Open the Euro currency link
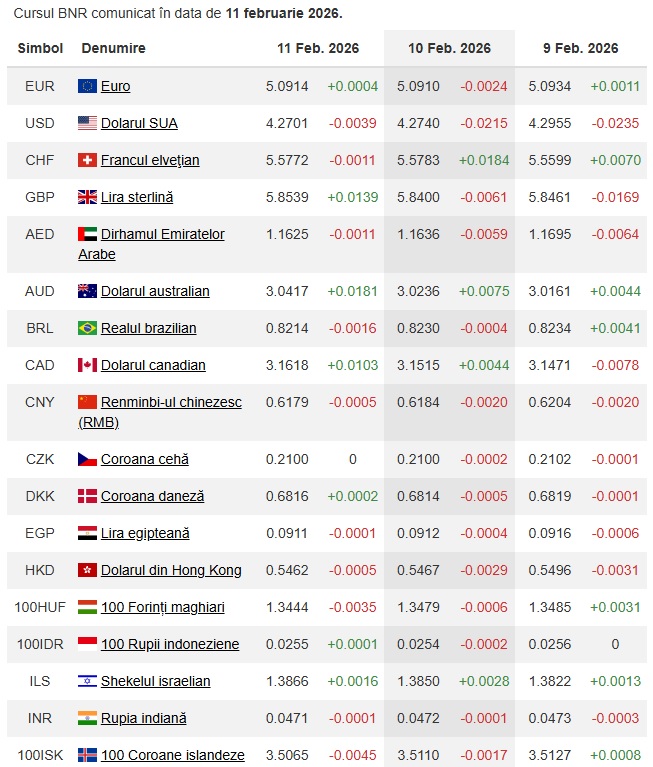653x767 pixels. (116, 86)
